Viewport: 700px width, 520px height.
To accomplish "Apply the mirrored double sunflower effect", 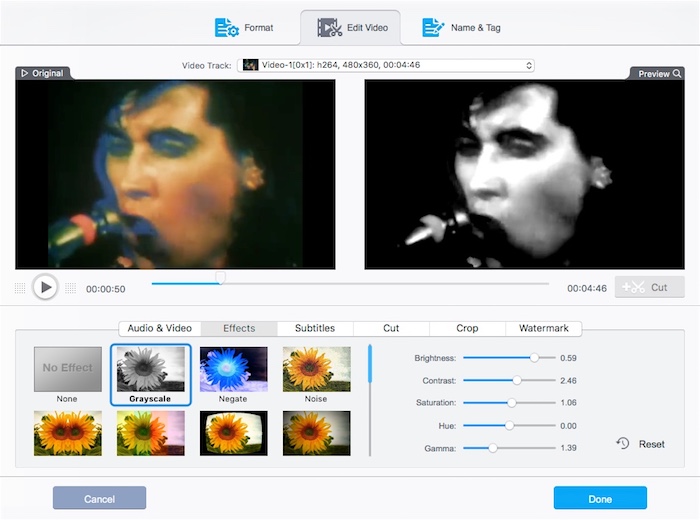I will pyautogui.click(x=68, y=433).
